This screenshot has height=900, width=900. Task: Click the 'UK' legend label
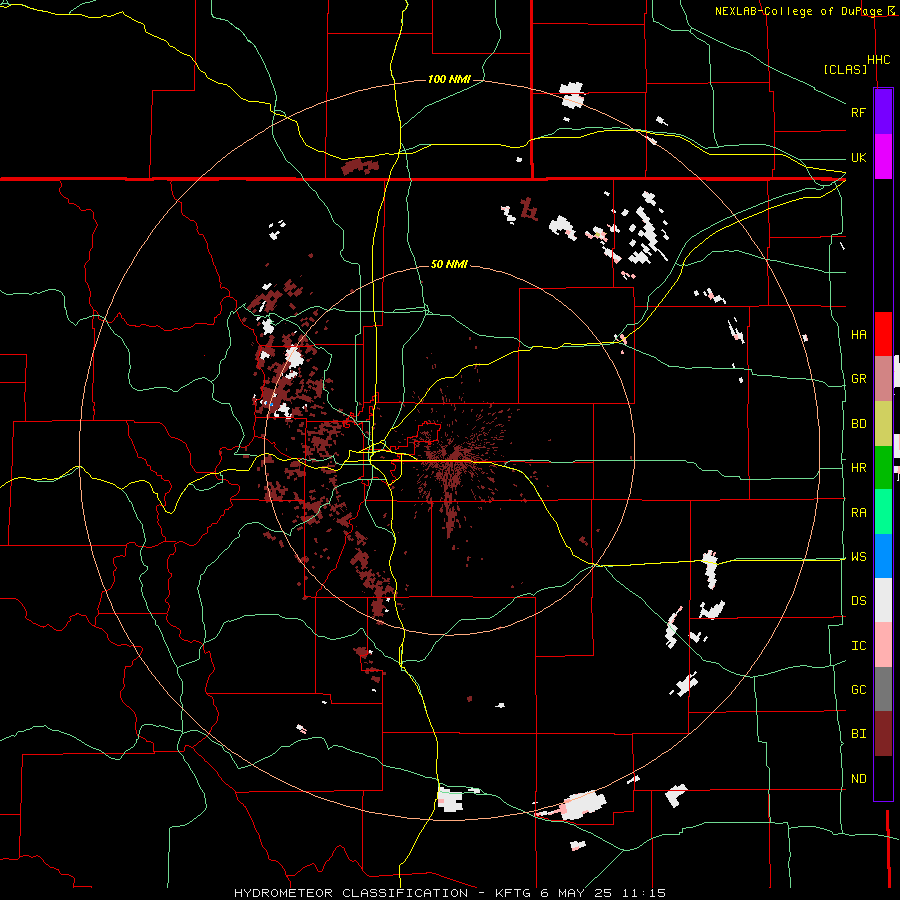point(858,157)
